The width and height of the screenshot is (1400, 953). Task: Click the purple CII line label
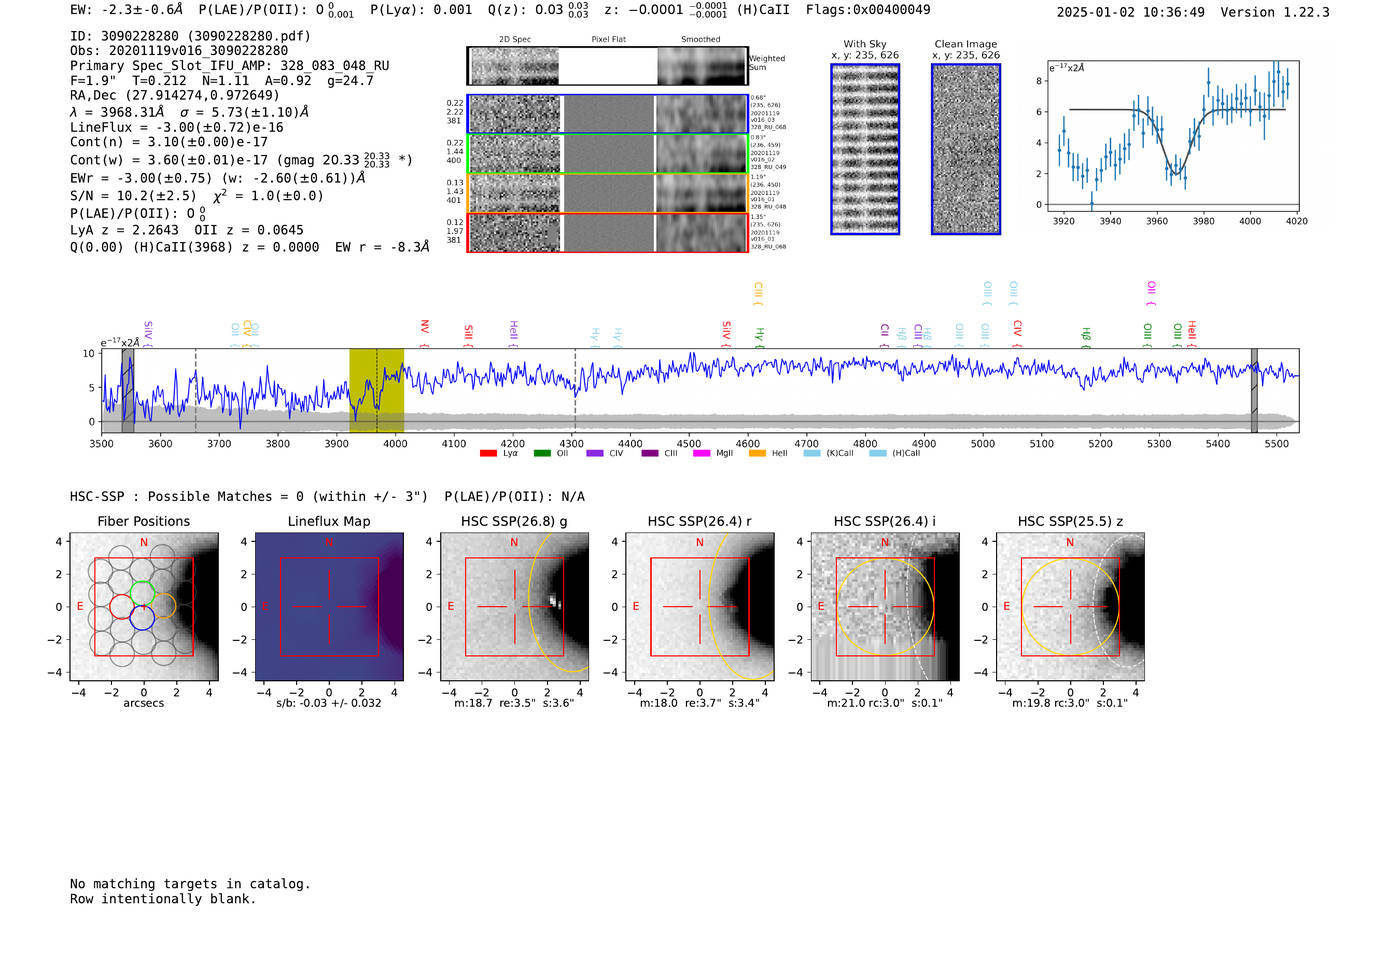tap(885, 335)
